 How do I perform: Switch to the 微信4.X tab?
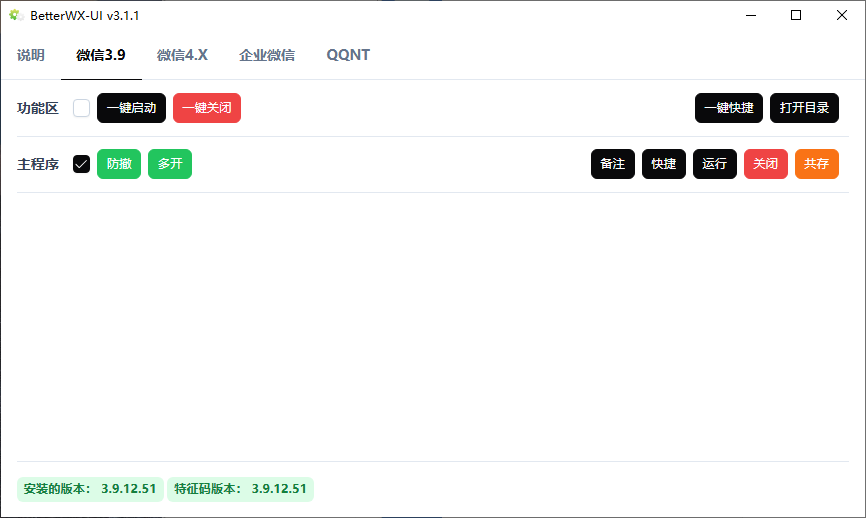(x=182, y=55)
